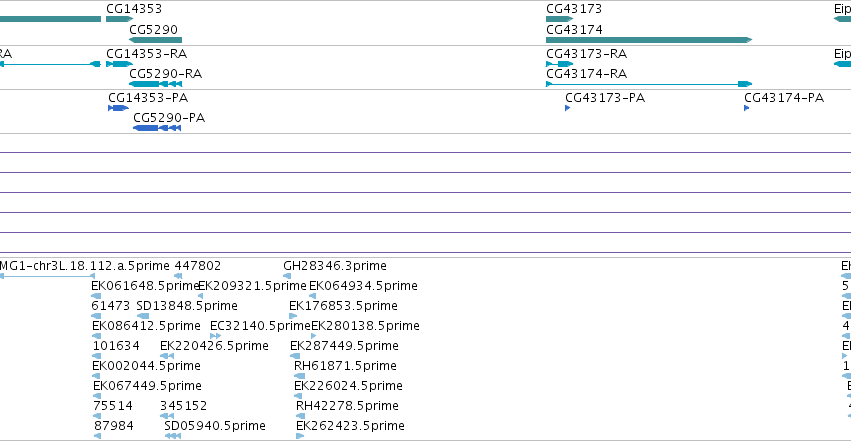The height and width of the screenshot is (441, 851).
Task: Open the CG14353-RA transcript label
Action: click(147, 54)
